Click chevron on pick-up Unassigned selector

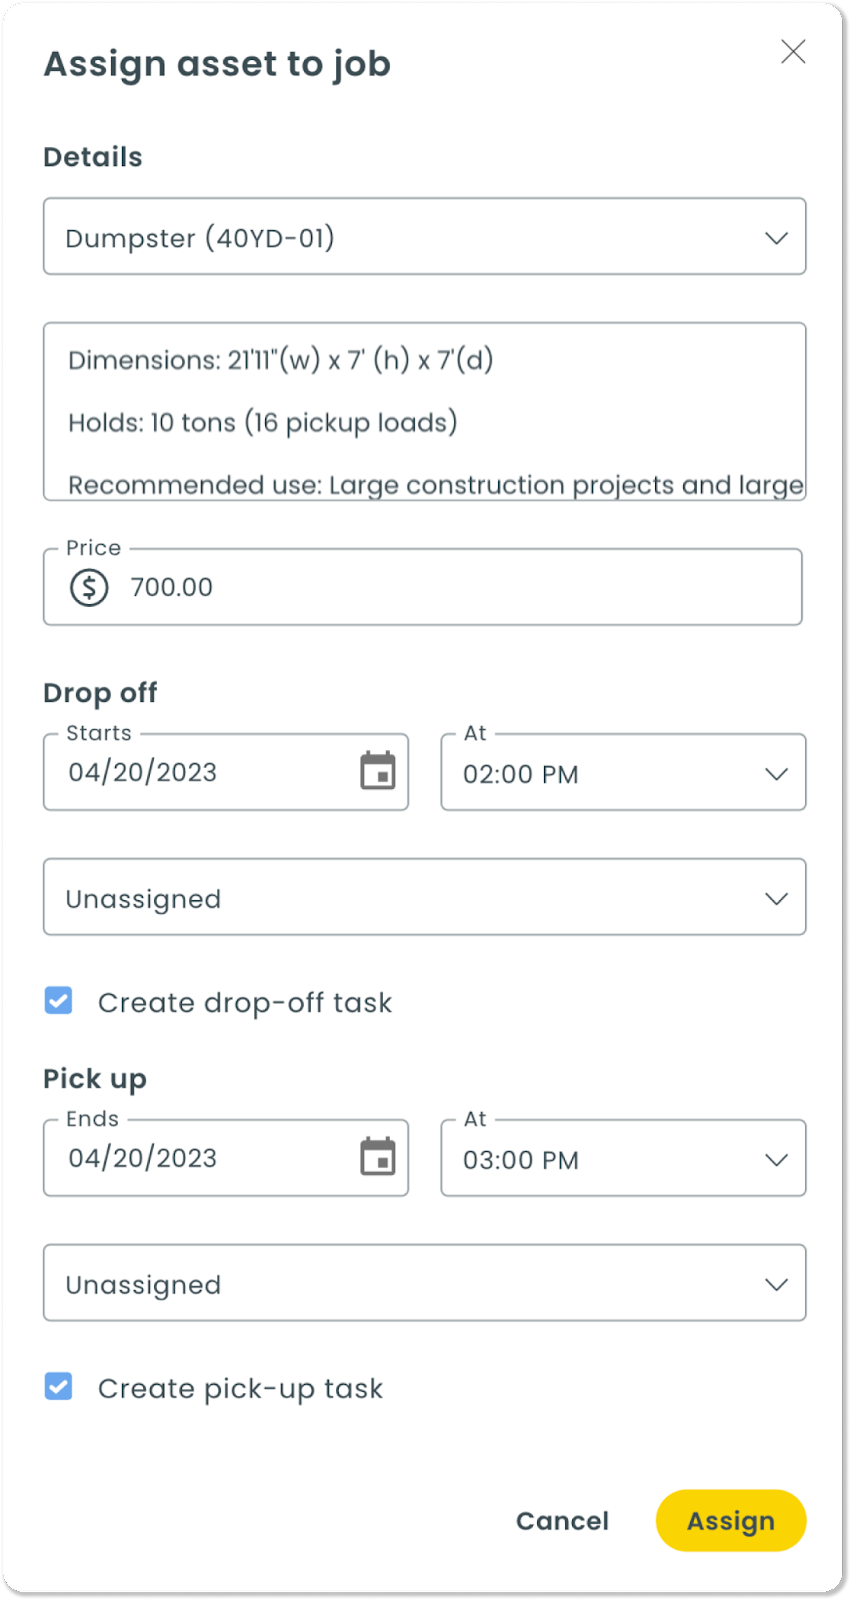pos(776,1285)
